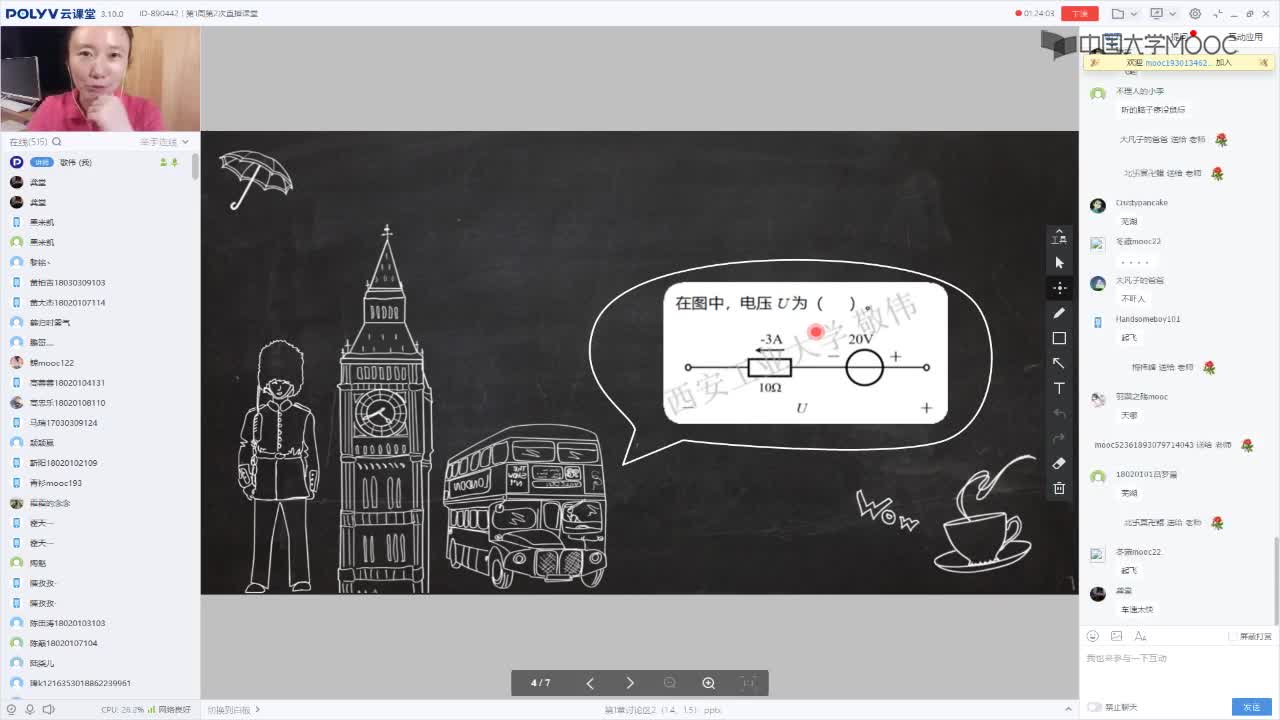Open the settings gear
Screen dimensions: 1280x720
click(x=1195, y=14)
